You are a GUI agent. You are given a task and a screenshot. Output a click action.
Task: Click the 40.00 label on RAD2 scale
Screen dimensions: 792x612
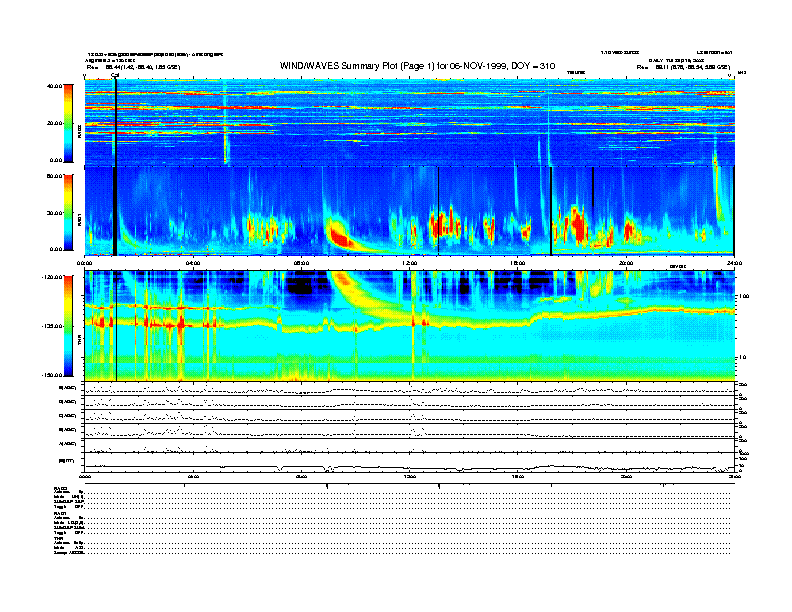[x=54, y=86]
